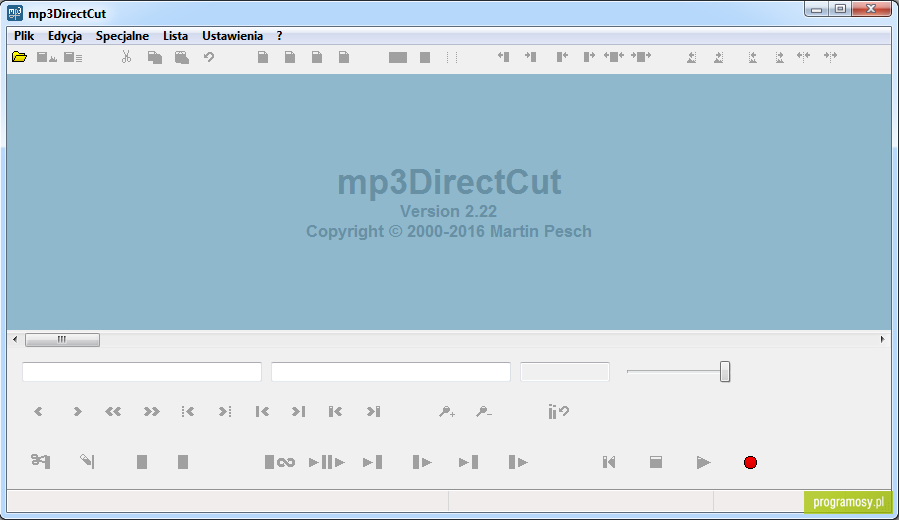Click the play-pause-play combined button

click(327, 462)
